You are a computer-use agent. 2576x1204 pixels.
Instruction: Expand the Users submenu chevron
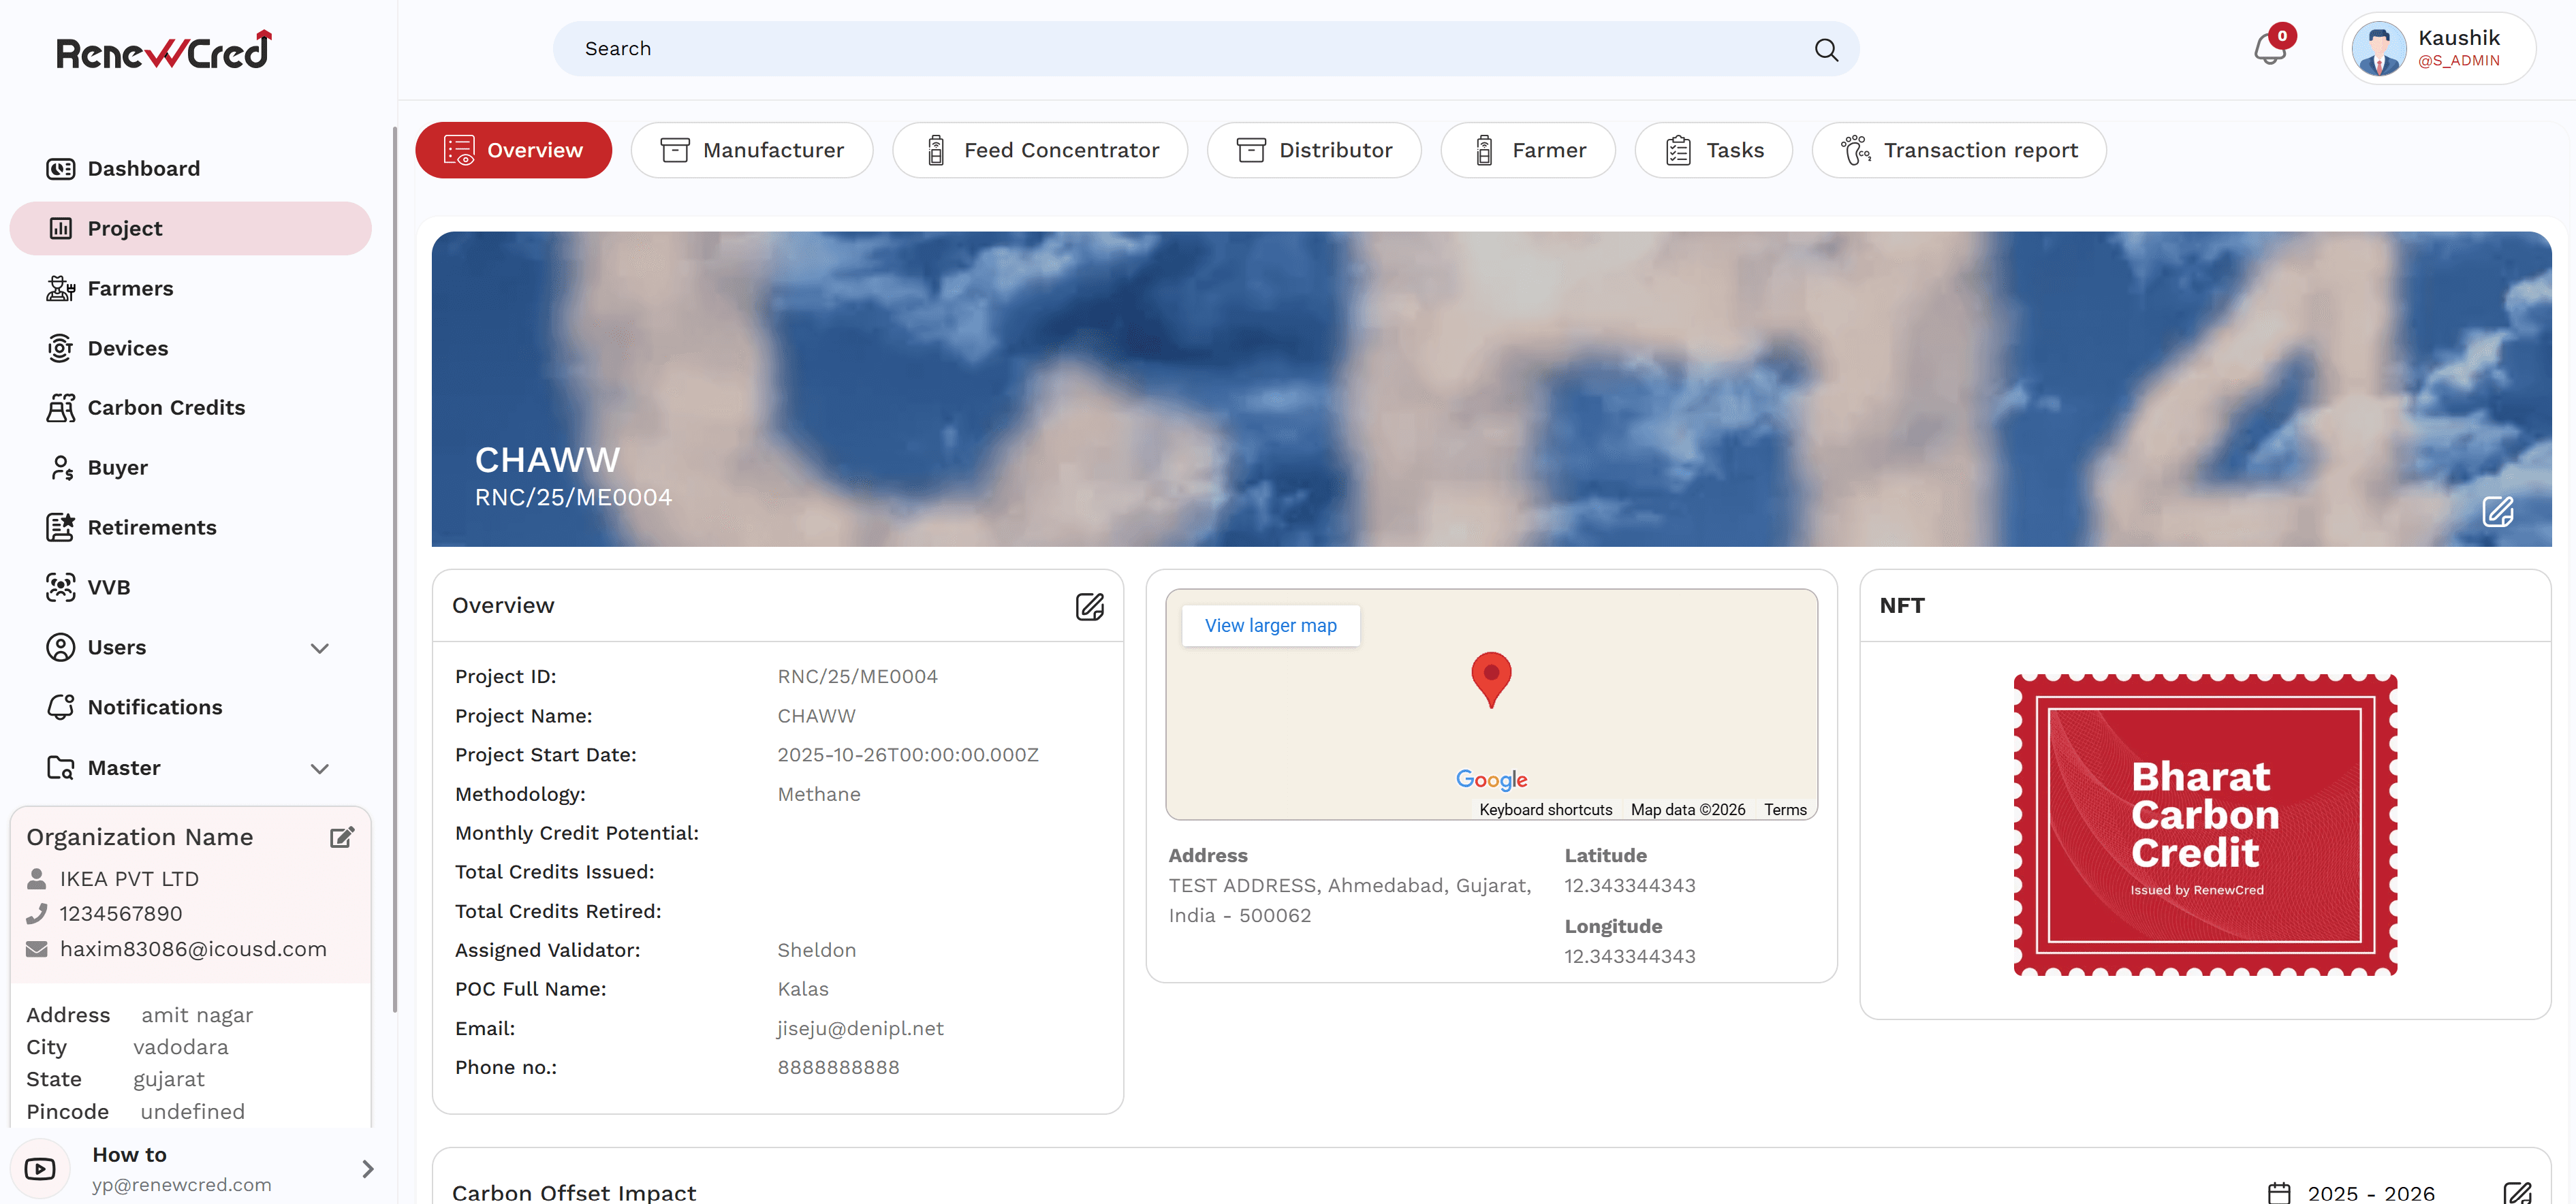coord(320,648)
